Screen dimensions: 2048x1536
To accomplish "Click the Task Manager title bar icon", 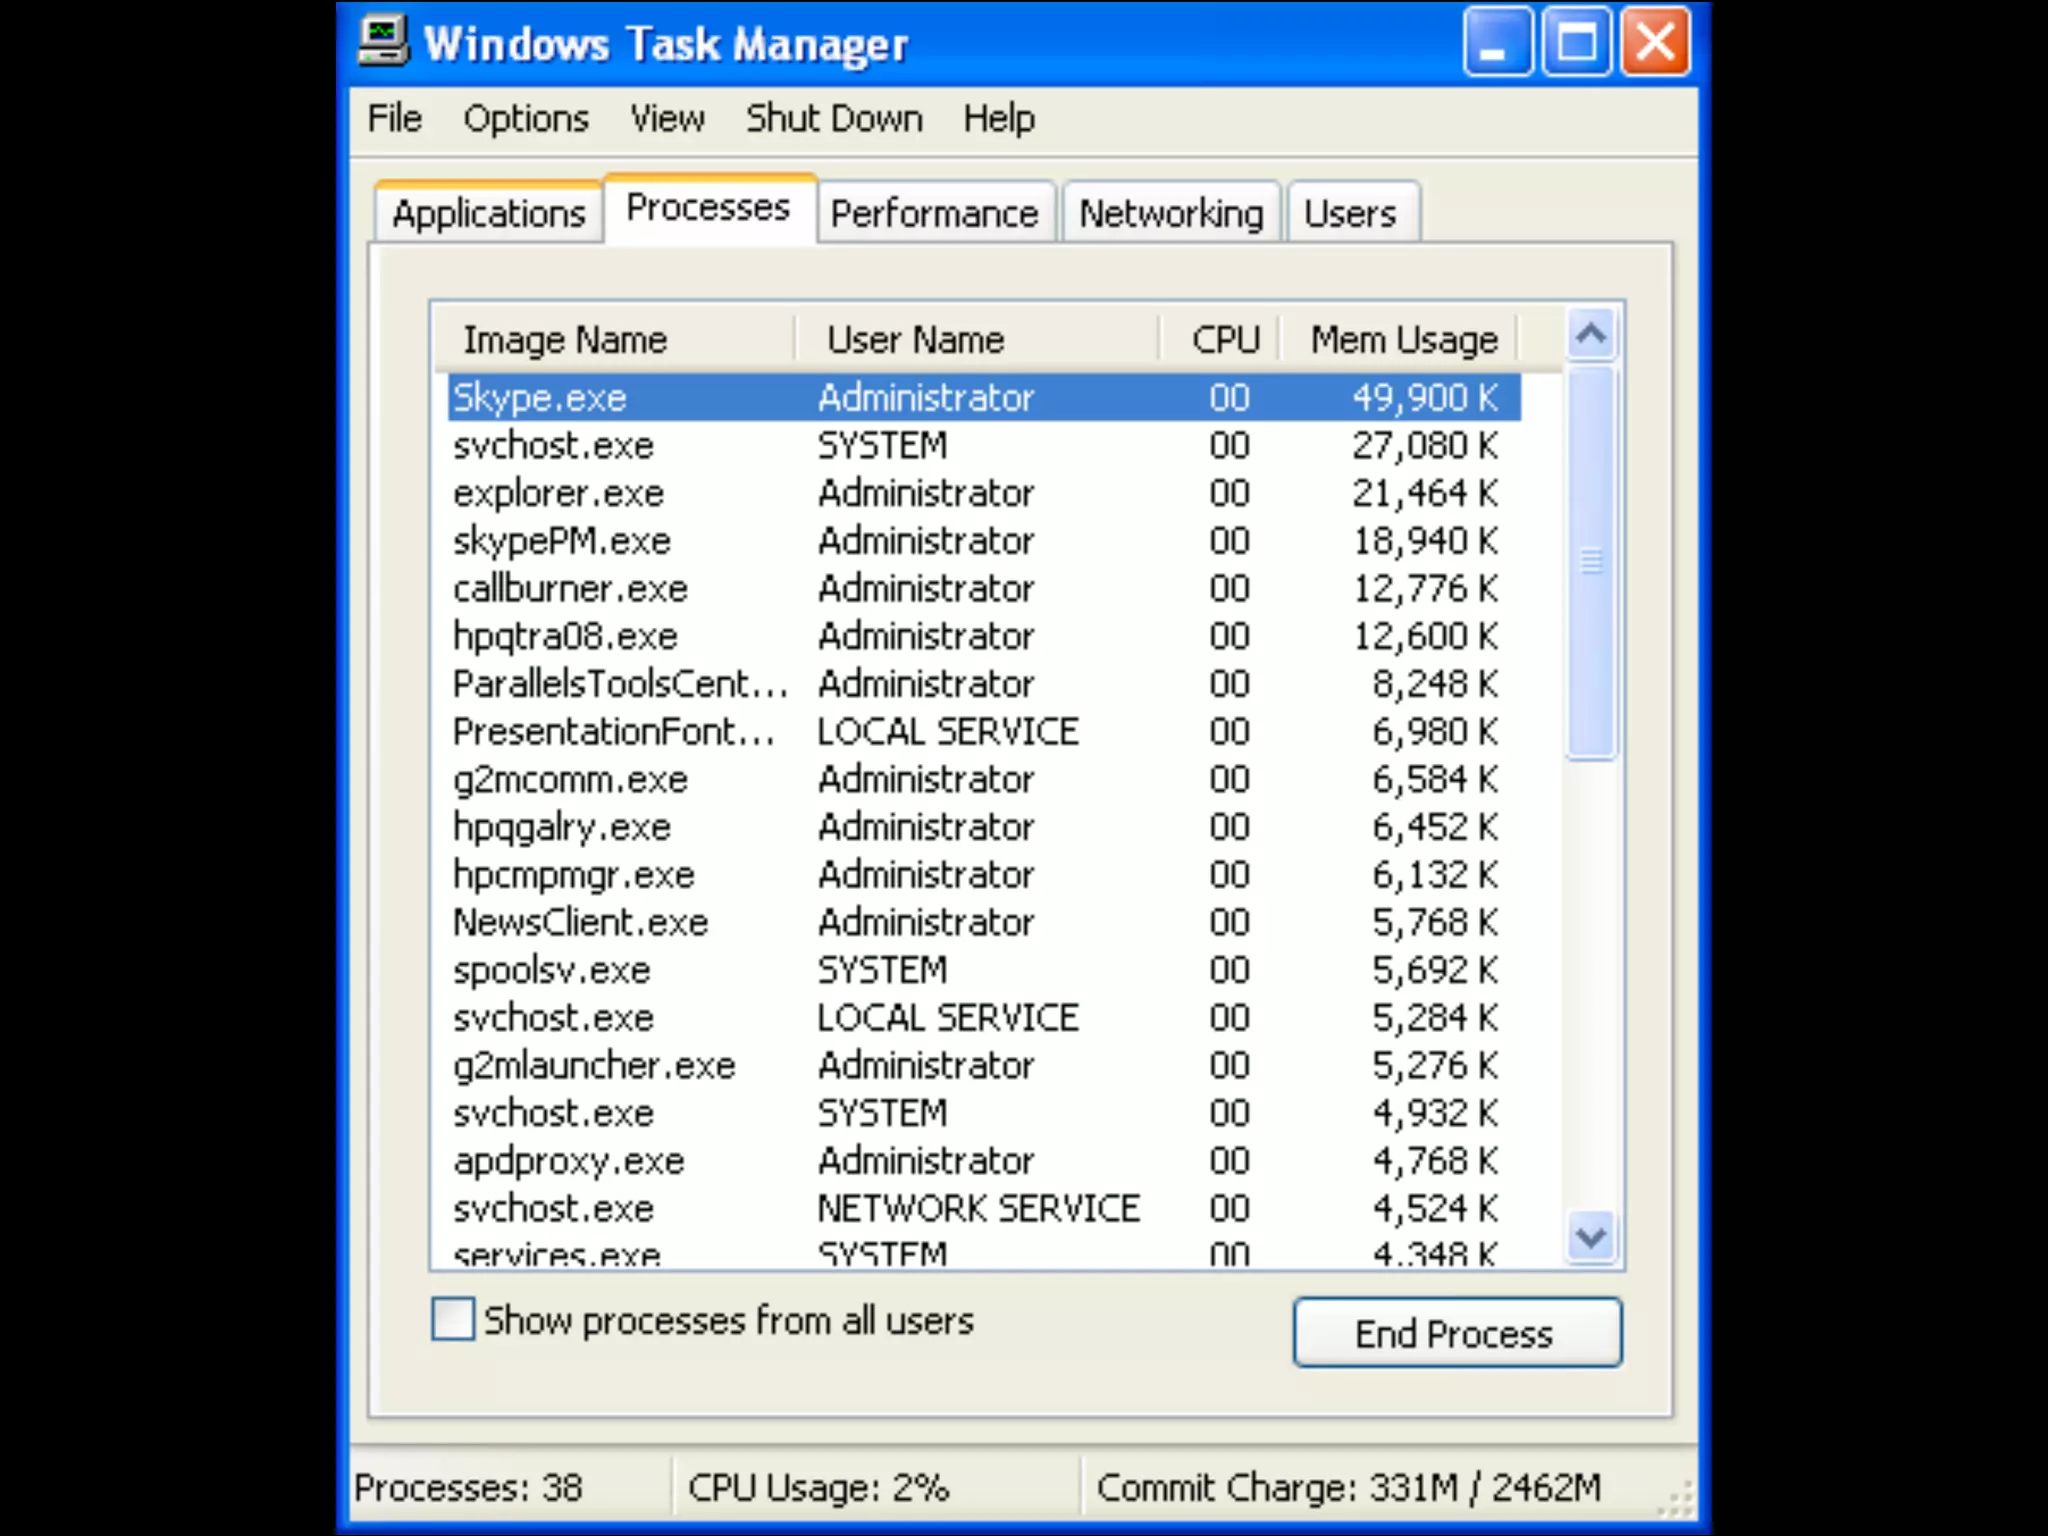I will coord(383,42).
